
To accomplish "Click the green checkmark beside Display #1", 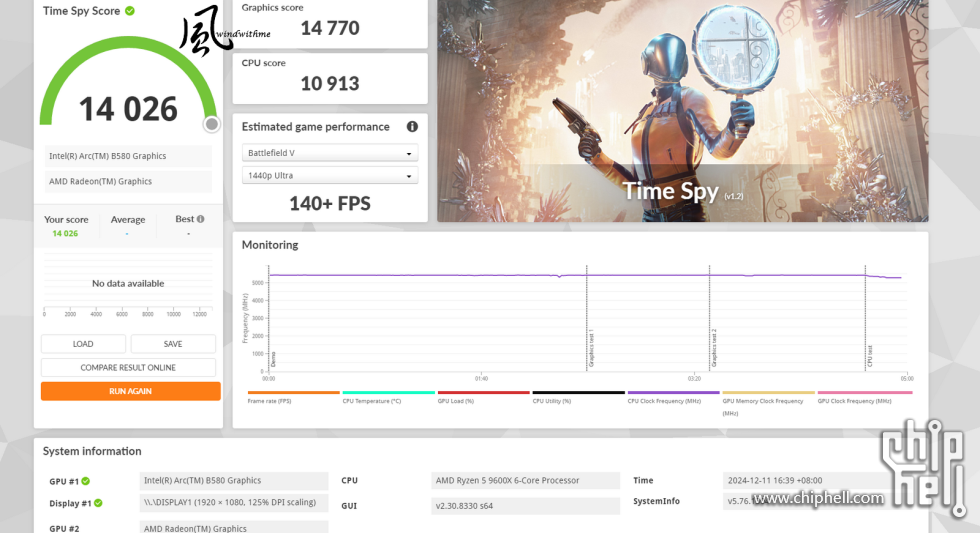I will point(98,503).
